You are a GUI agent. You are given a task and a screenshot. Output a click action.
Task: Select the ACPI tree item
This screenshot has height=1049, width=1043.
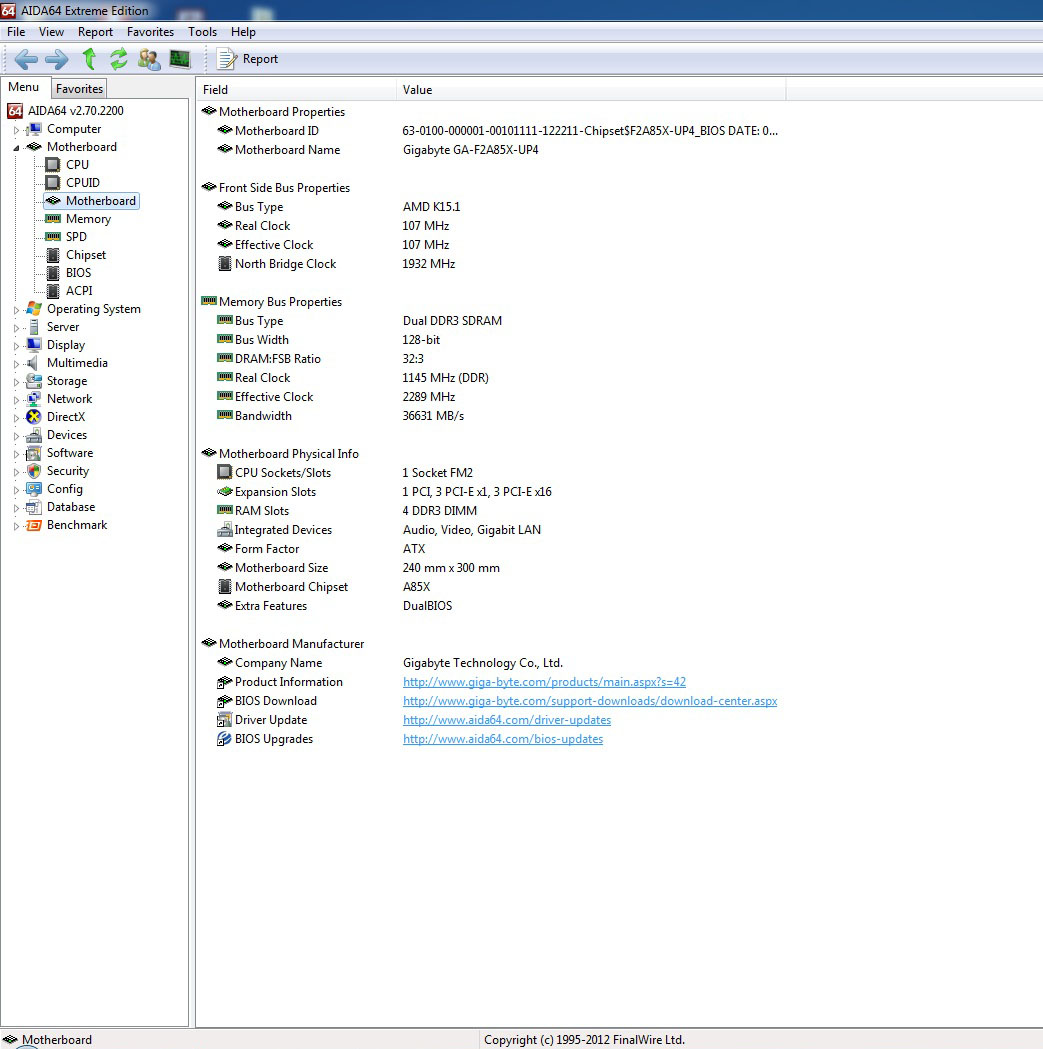click(x=79, y=291)
